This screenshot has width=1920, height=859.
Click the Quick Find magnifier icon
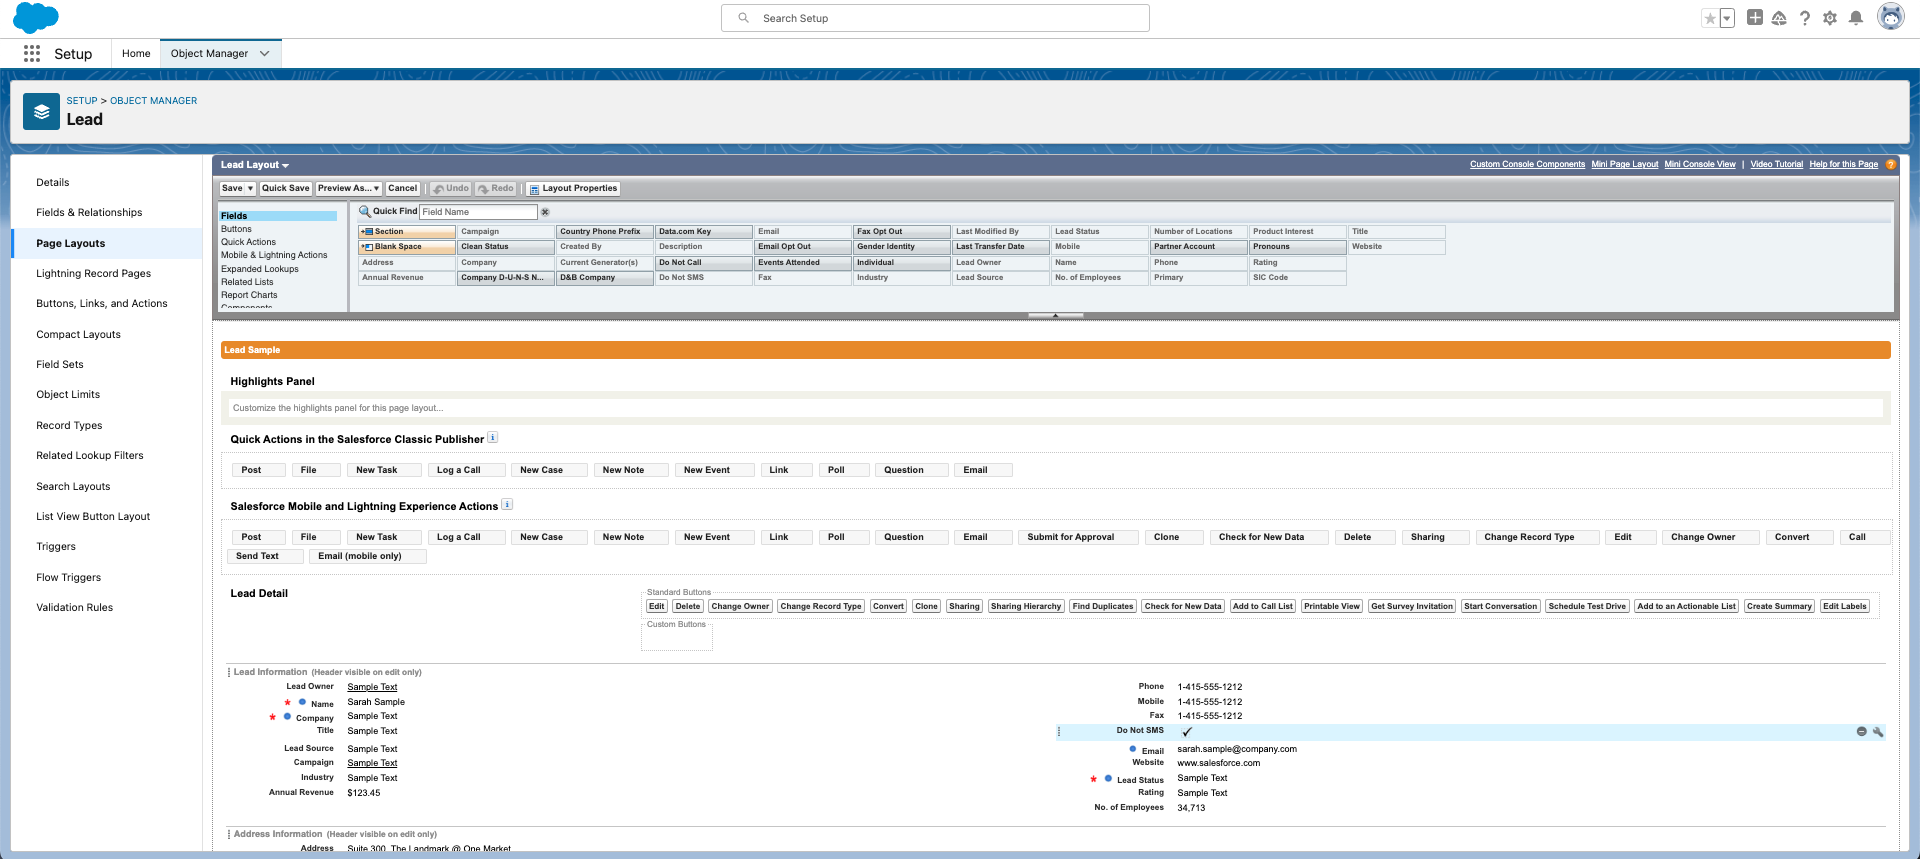[x=365, y=211]
